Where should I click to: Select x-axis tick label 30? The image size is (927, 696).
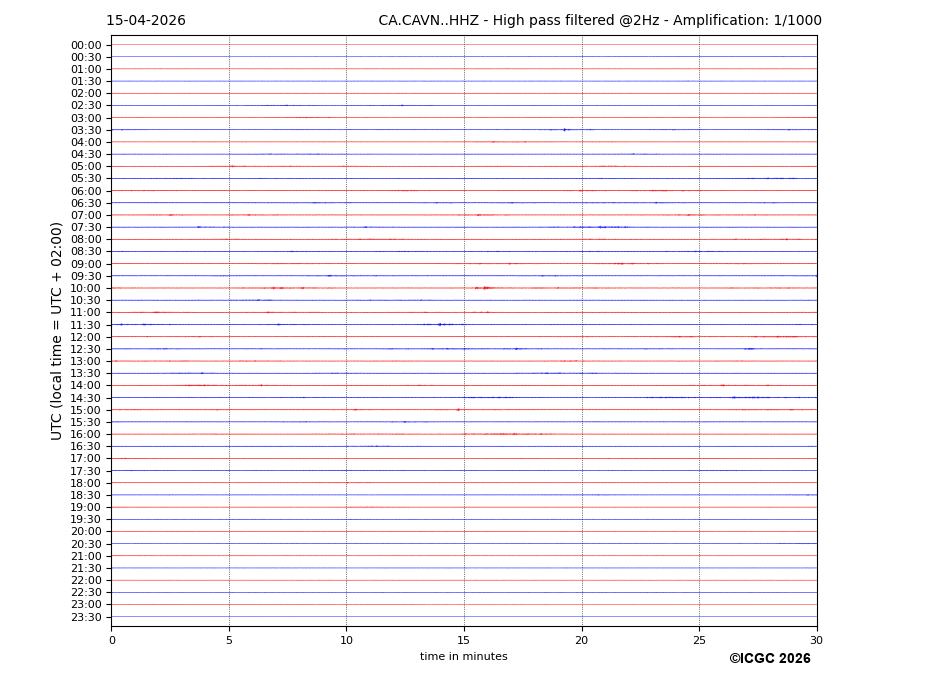point(816,640)
